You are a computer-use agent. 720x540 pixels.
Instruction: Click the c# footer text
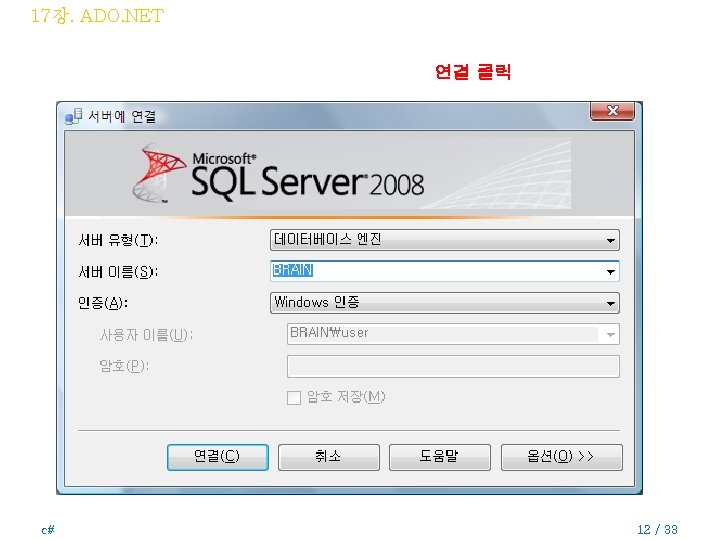(48, 530)
